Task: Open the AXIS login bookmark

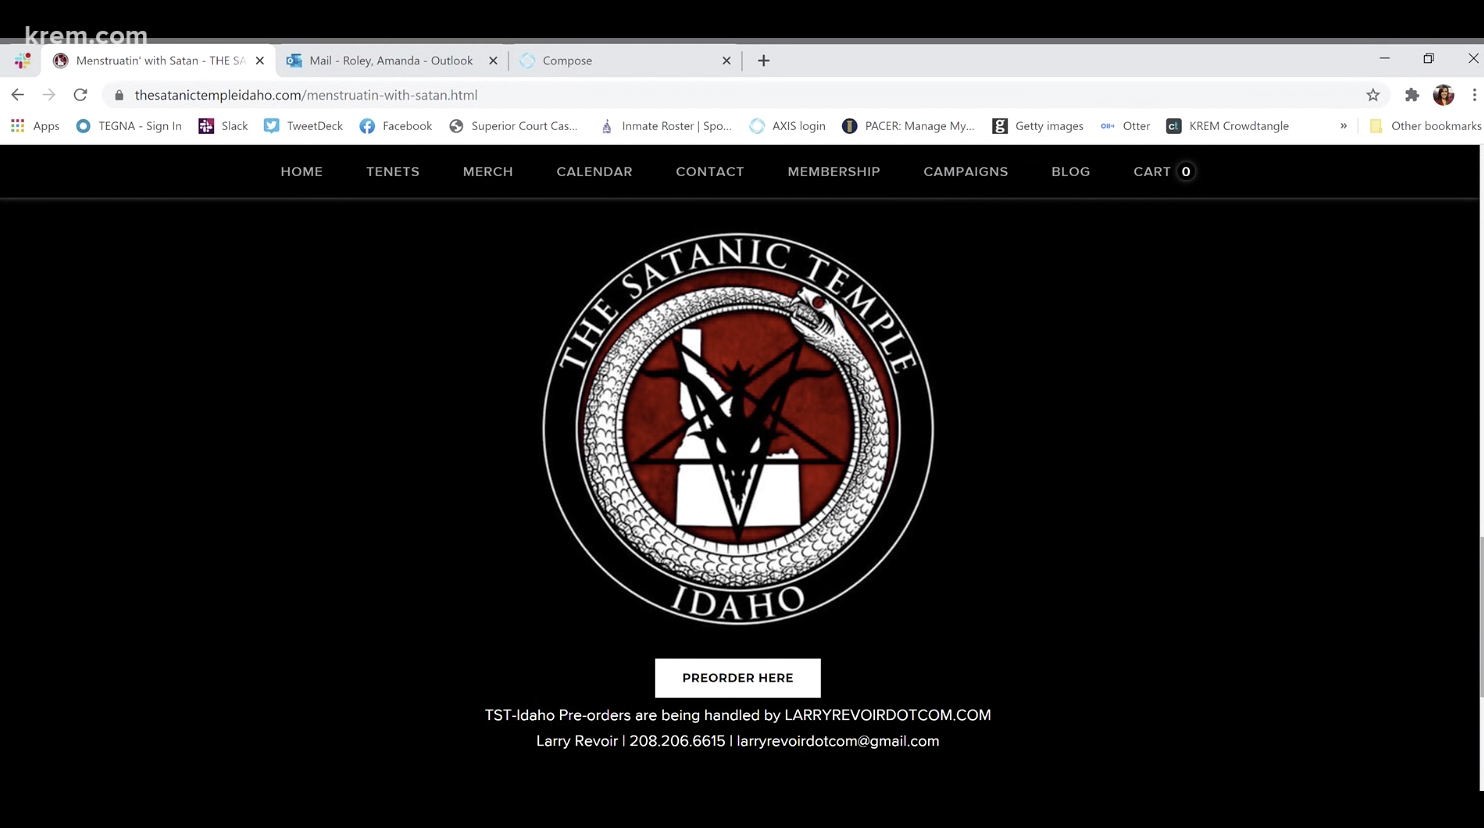Action: point(787,126)
